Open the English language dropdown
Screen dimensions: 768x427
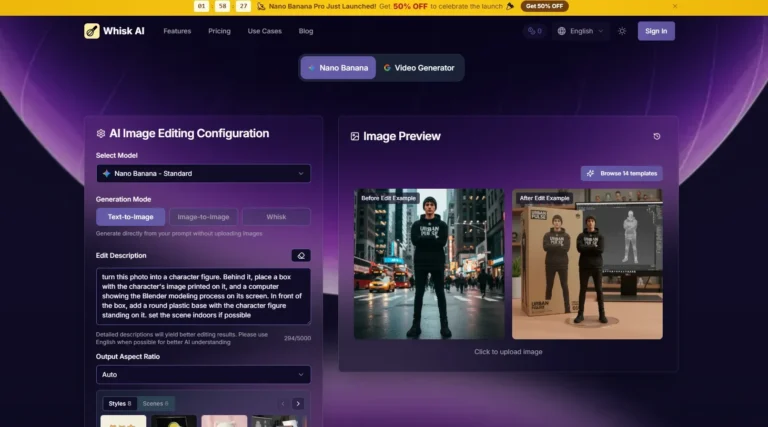click(x=580, y=31)
